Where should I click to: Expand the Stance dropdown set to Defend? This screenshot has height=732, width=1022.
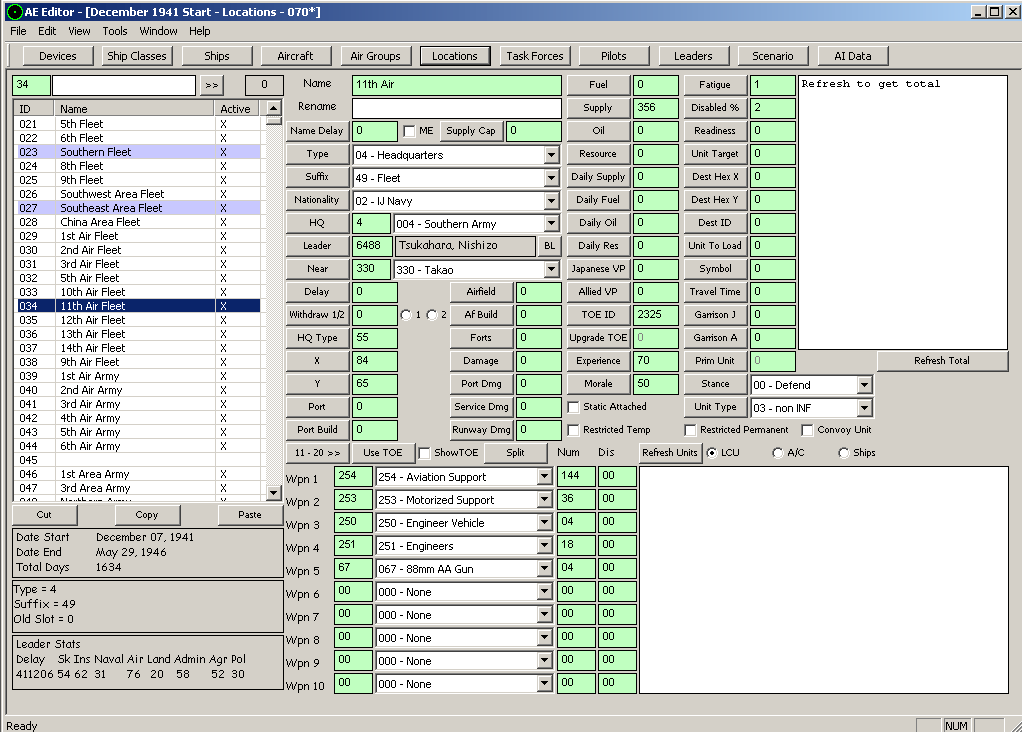[x=864, y=385]
